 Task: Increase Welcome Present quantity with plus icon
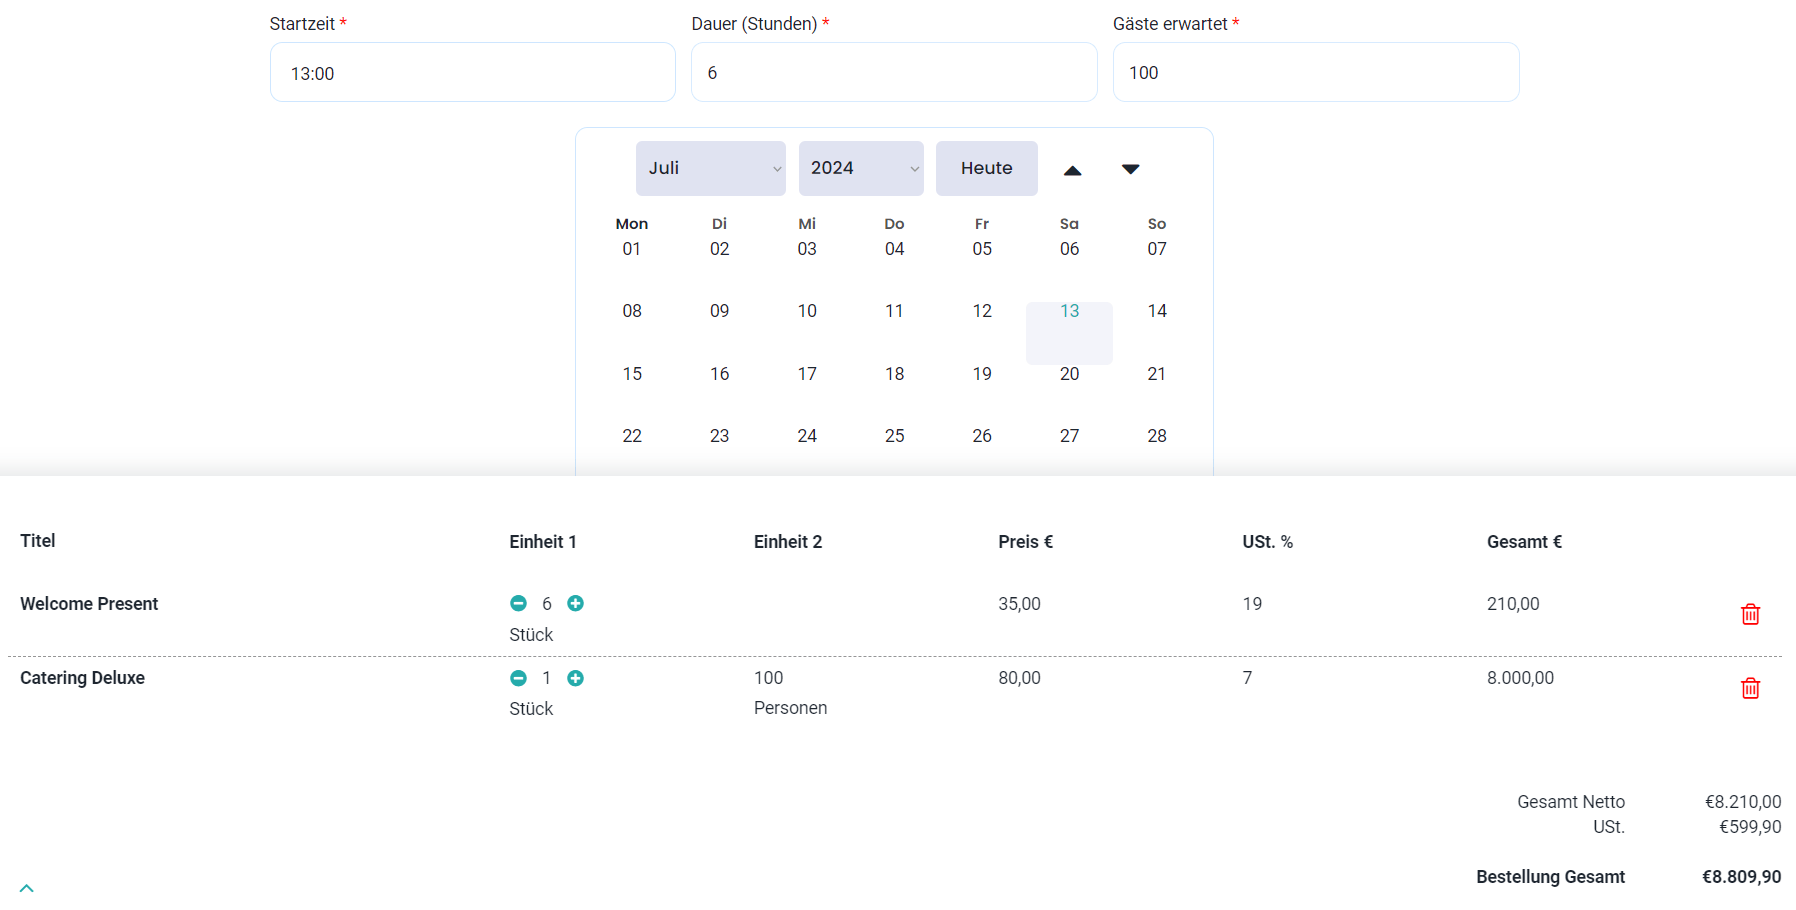(x=575, y=603)
